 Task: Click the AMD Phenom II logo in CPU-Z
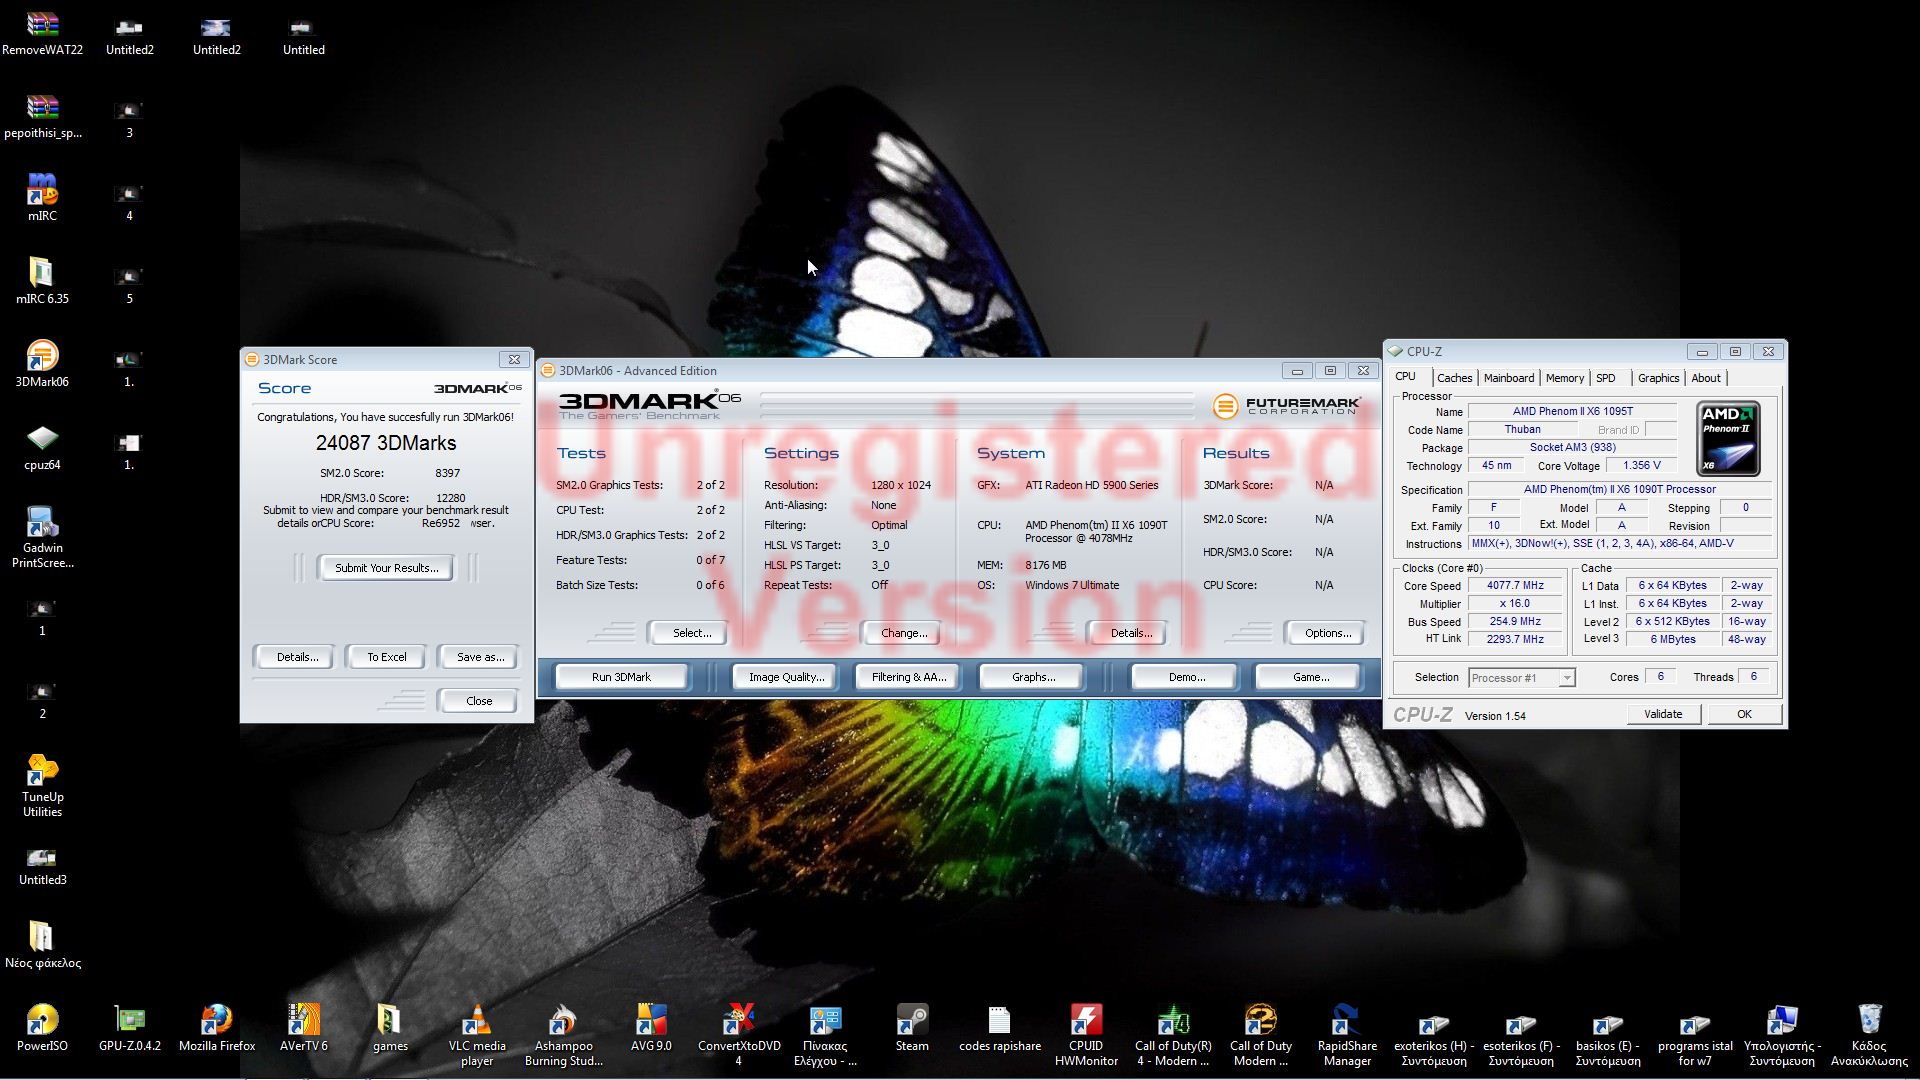tap(1728, 438)
